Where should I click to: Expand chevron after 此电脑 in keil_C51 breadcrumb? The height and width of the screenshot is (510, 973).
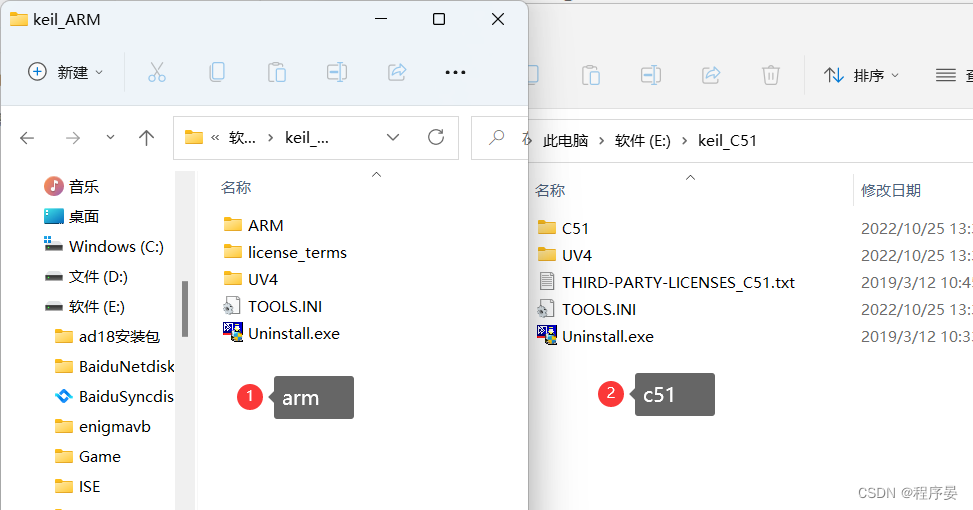pyautogui.click(x=601, y=141)
